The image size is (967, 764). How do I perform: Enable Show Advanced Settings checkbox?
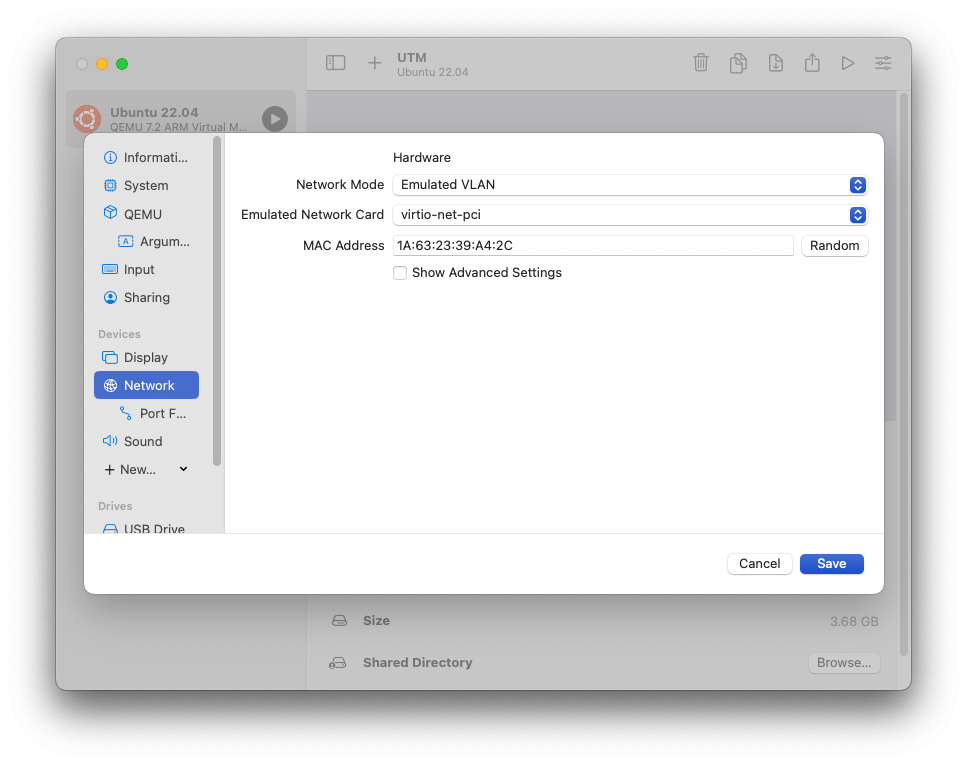click(x=400, y=273)
